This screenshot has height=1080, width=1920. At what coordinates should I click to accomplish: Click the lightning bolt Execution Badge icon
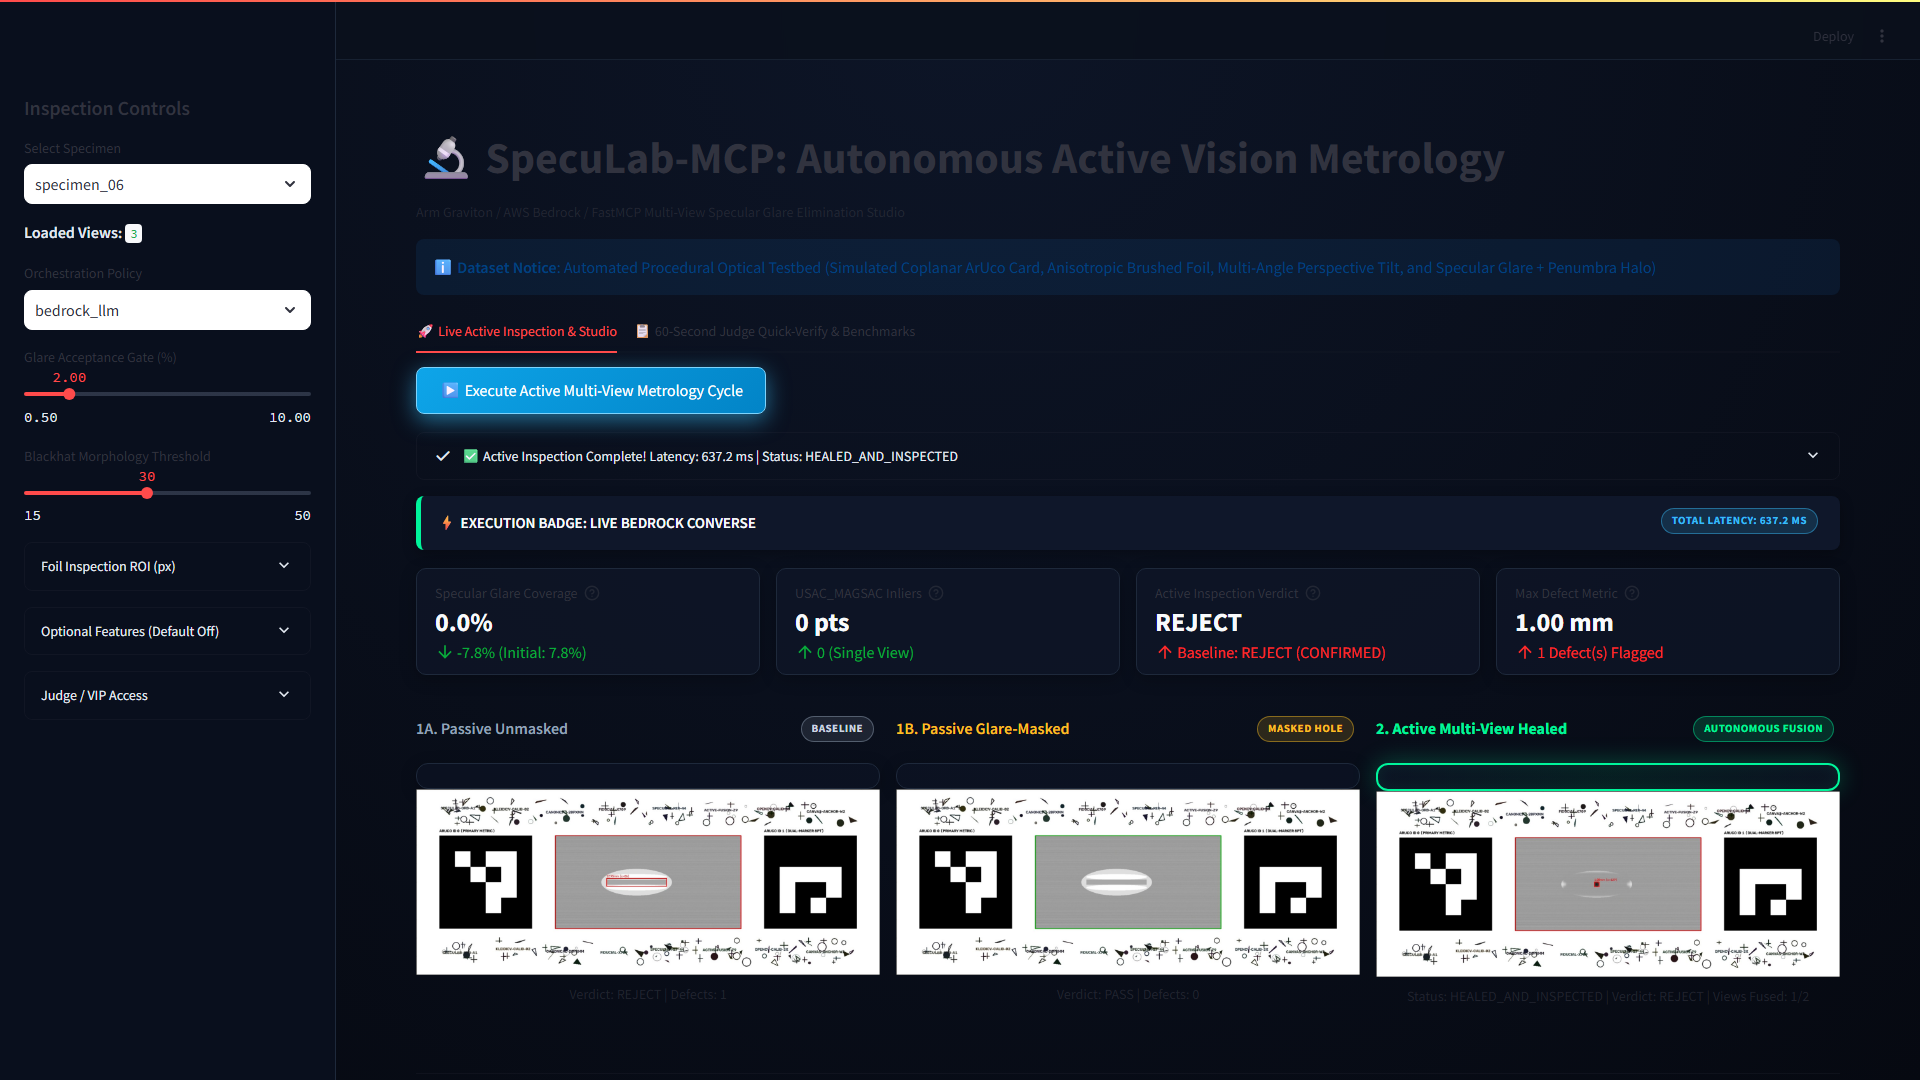tap(446, 523)
